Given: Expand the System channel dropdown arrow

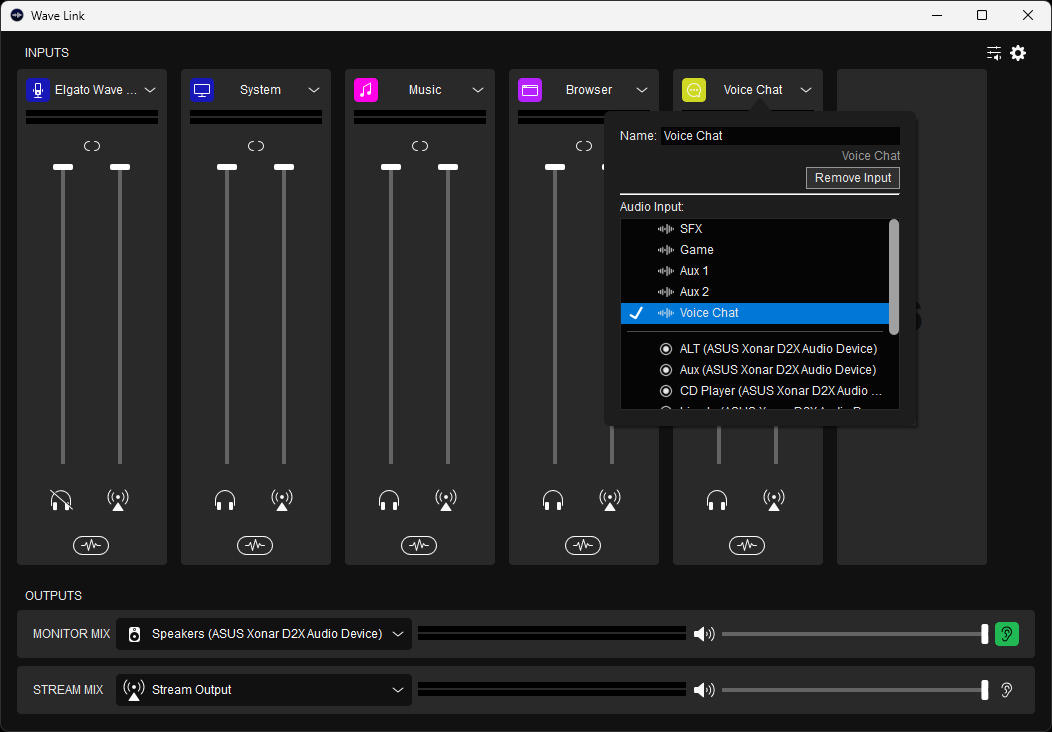Looking at the screenshot, I should [x=314, y=90].
